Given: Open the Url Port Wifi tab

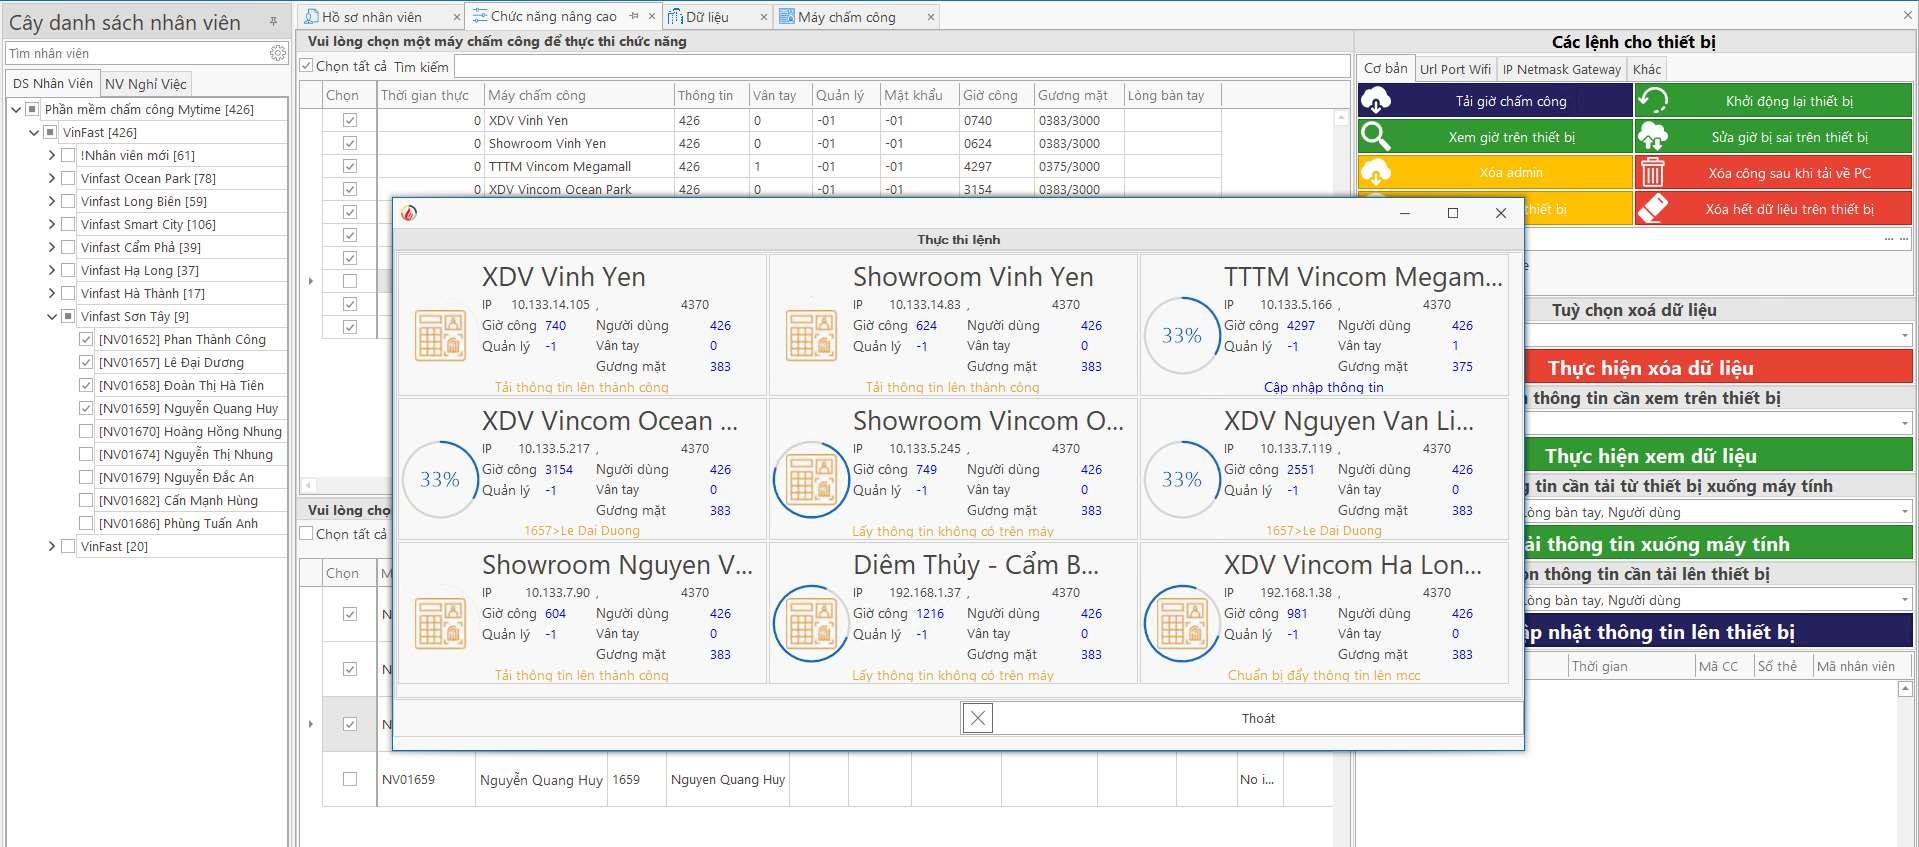Looking at the screenshot, I should tap(1454, 69).
